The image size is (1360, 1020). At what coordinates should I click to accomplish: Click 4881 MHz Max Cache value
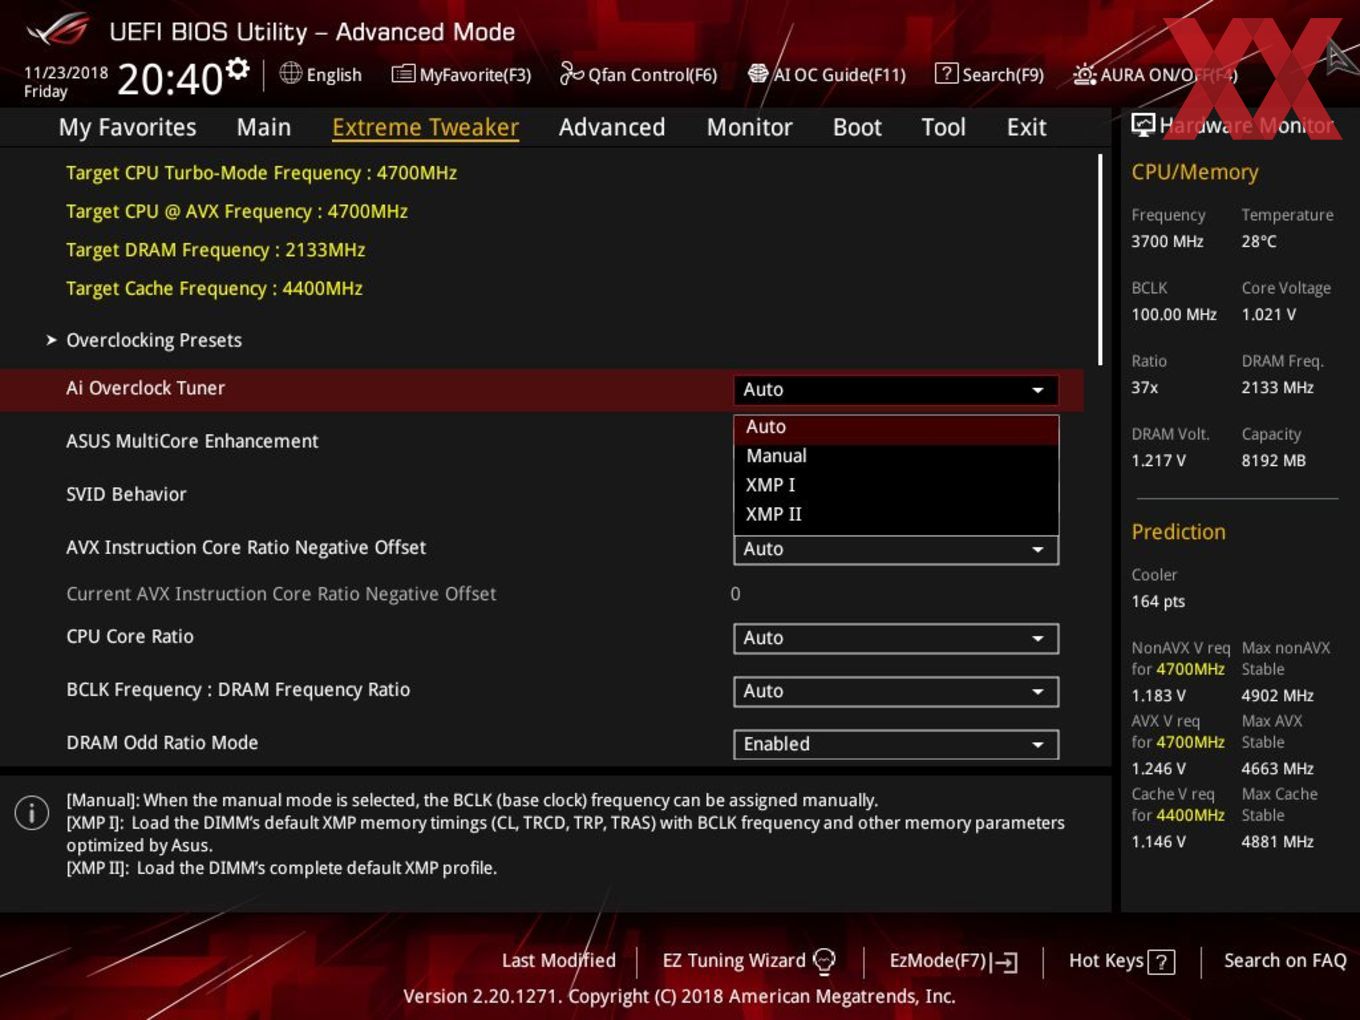(1277, 841)
